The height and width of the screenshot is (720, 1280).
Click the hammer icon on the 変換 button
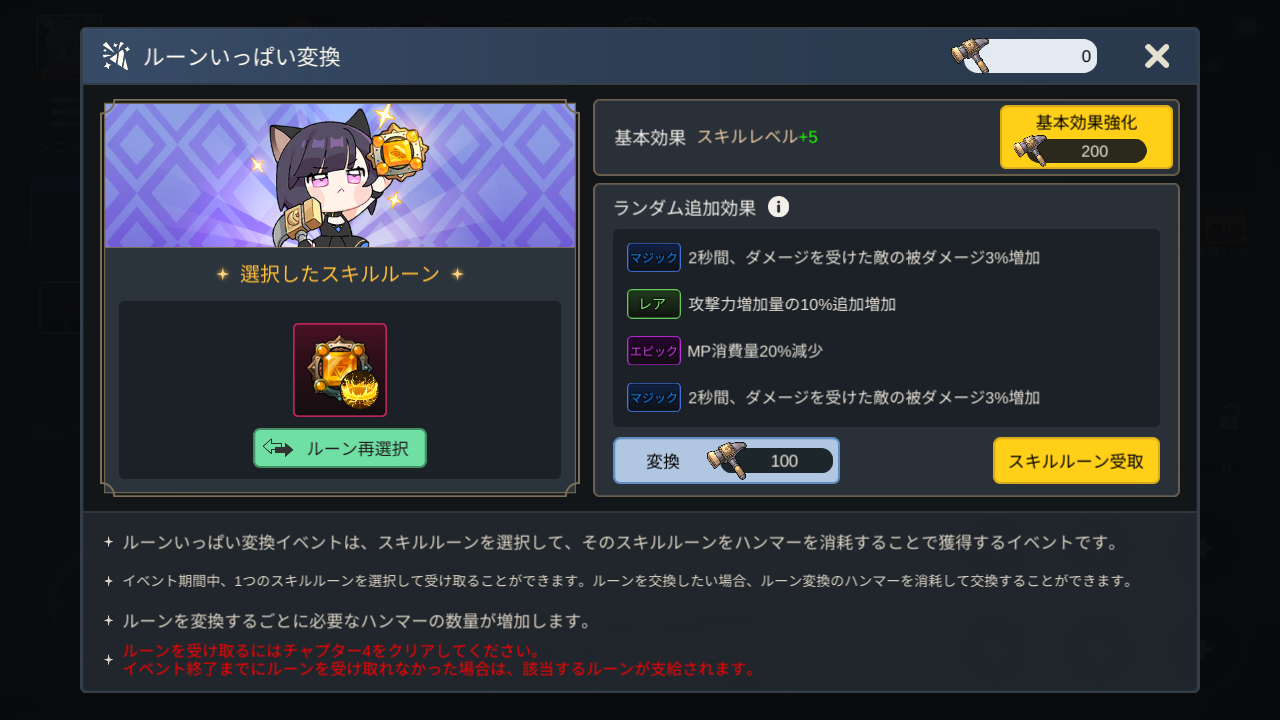727,461
